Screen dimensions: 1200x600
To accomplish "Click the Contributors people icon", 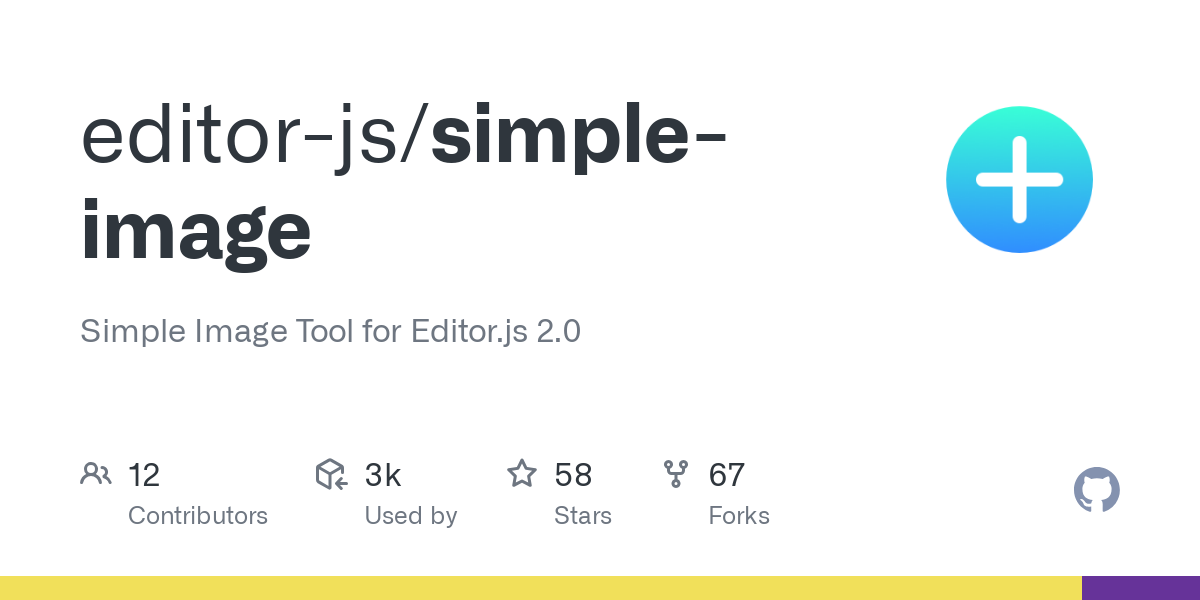I will click(x=96, y=474).
